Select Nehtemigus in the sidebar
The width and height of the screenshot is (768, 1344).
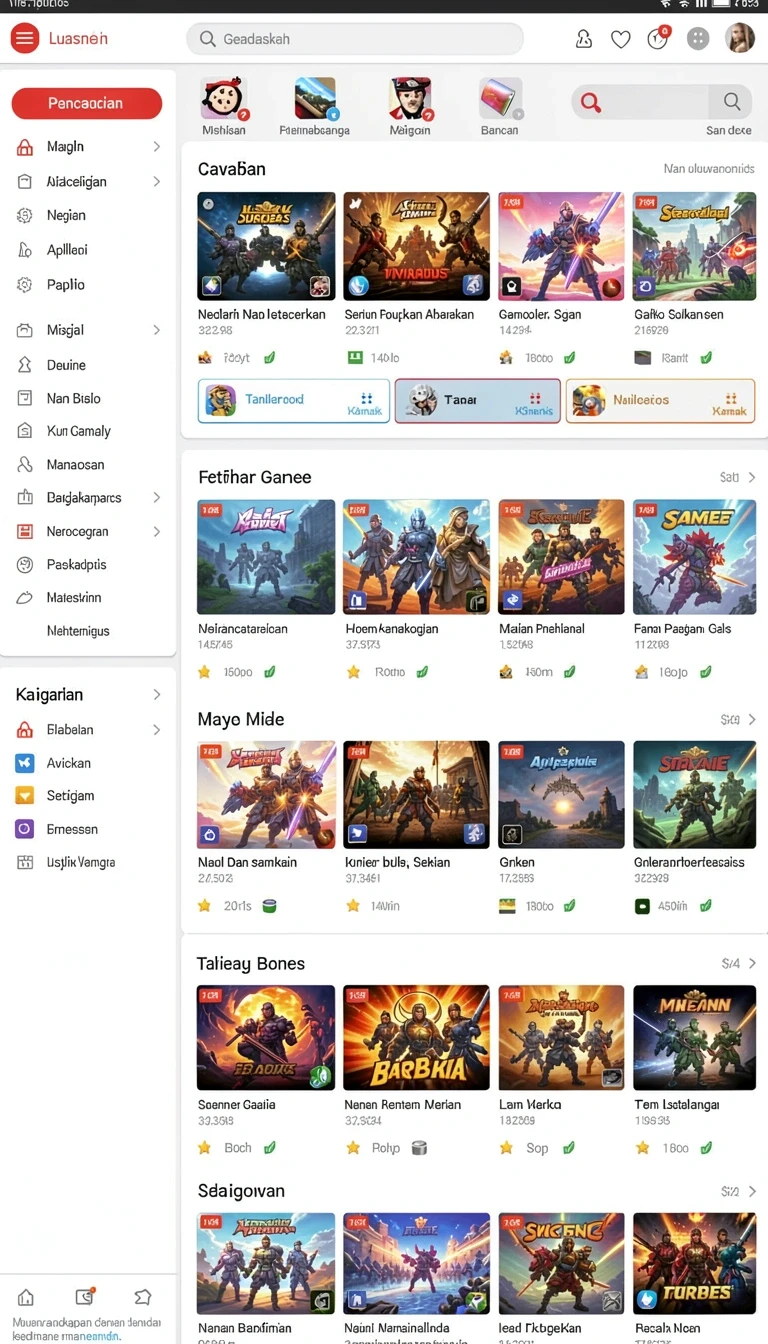tap(78, 631)
